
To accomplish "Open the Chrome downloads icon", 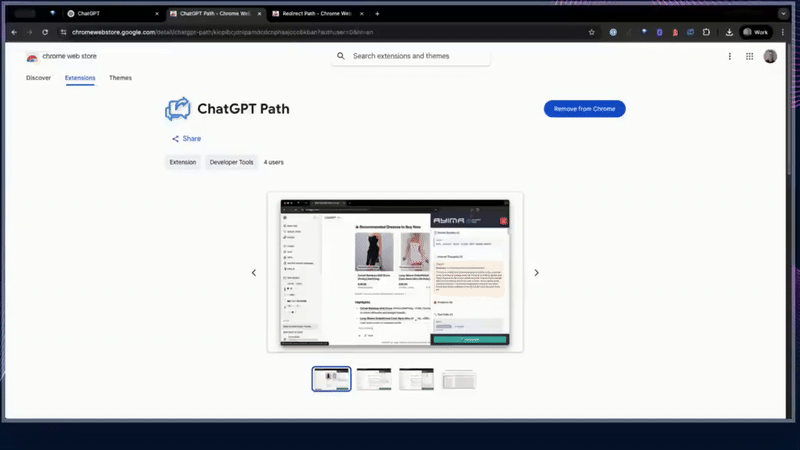I will pos(729,32).
